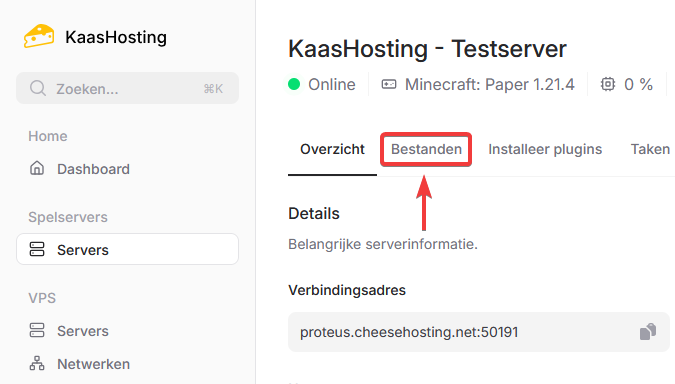Click the Minecraft game type icon
This screenshot has width=675, height=384.
[389, 84]
